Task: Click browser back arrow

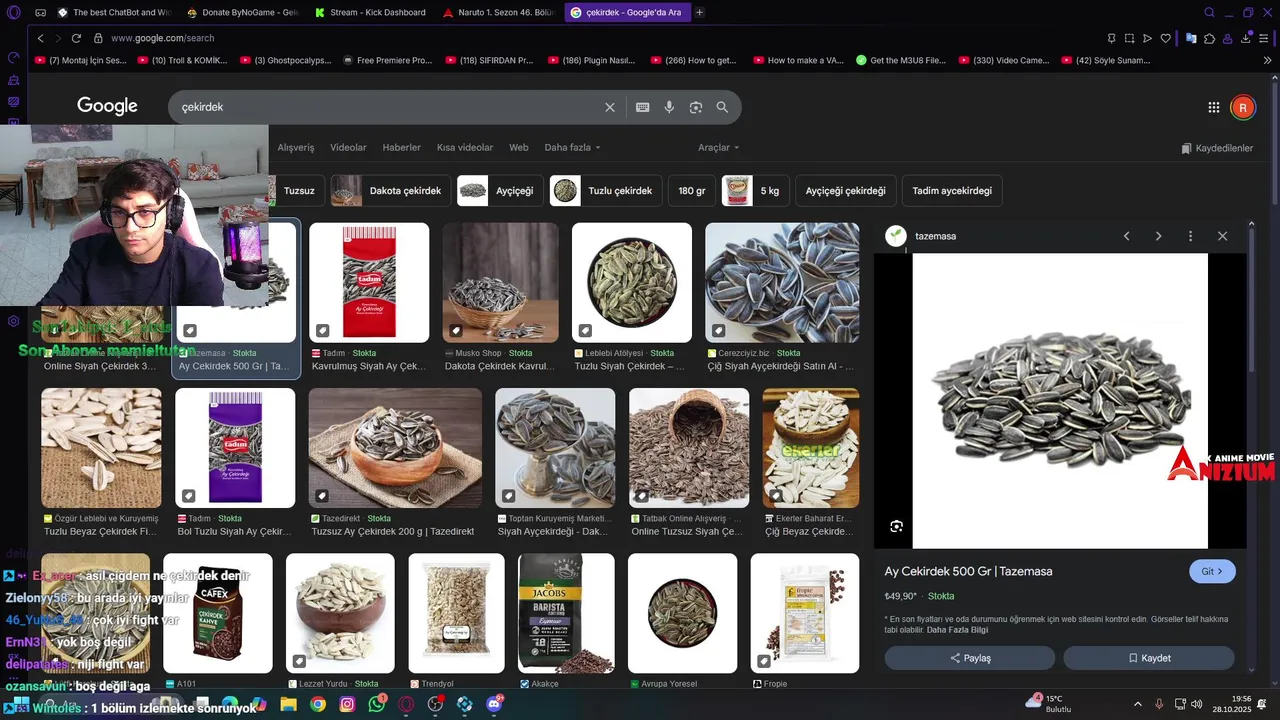Action: 41,38
